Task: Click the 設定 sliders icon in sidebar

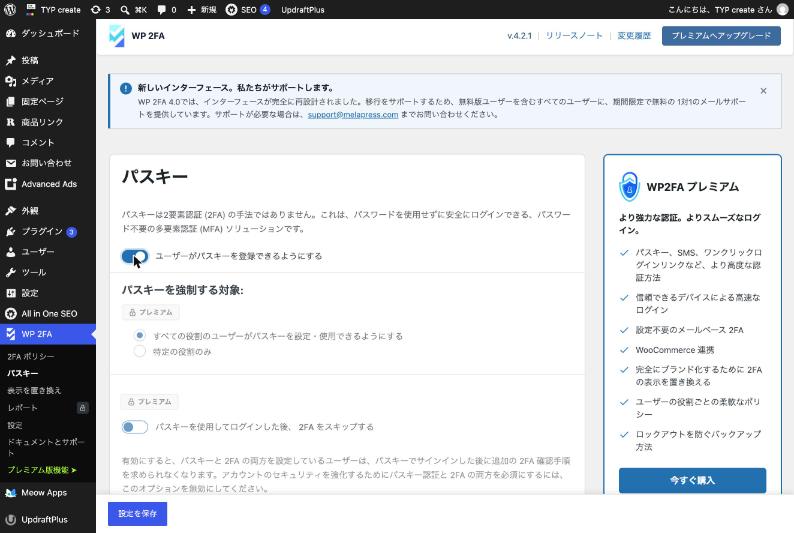Action: point(11,293)
